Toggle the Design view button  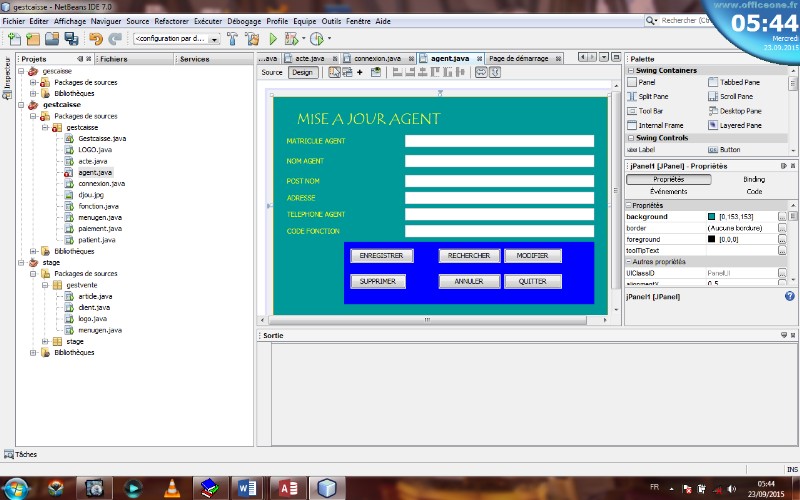coord(302,72)
